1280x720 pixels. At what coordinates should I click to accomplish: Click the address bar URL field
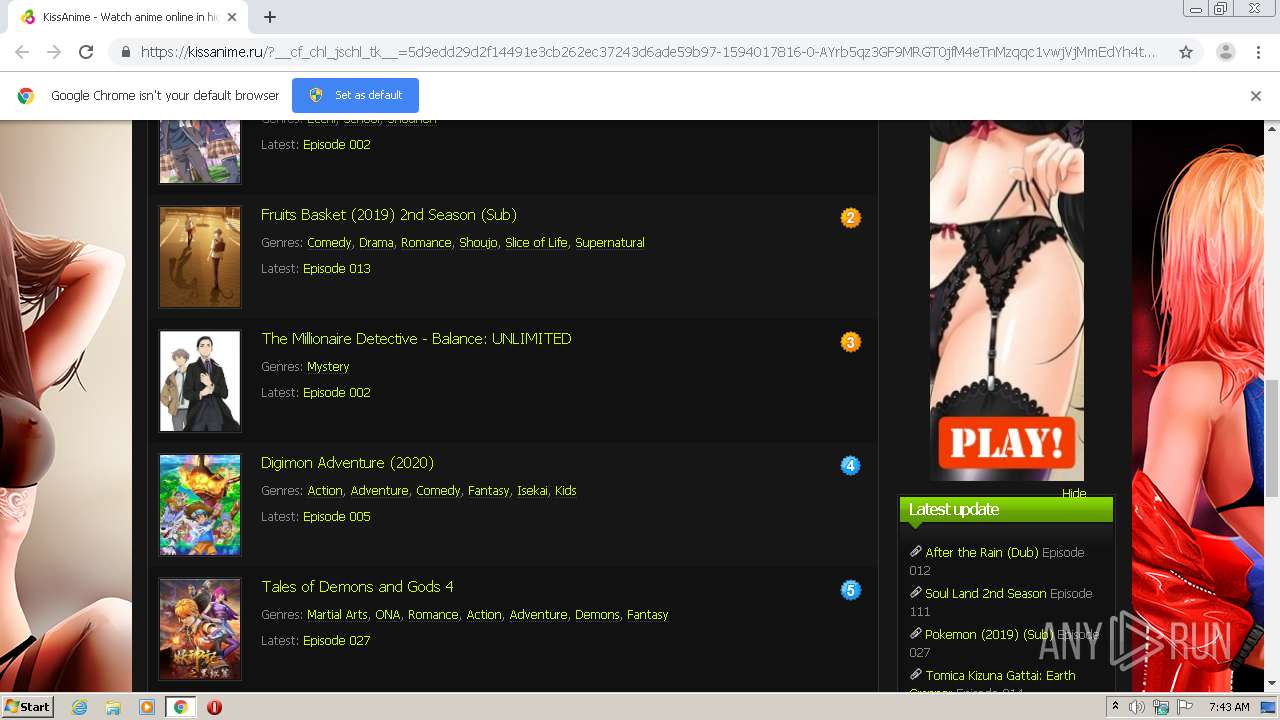tap(648, 52)
